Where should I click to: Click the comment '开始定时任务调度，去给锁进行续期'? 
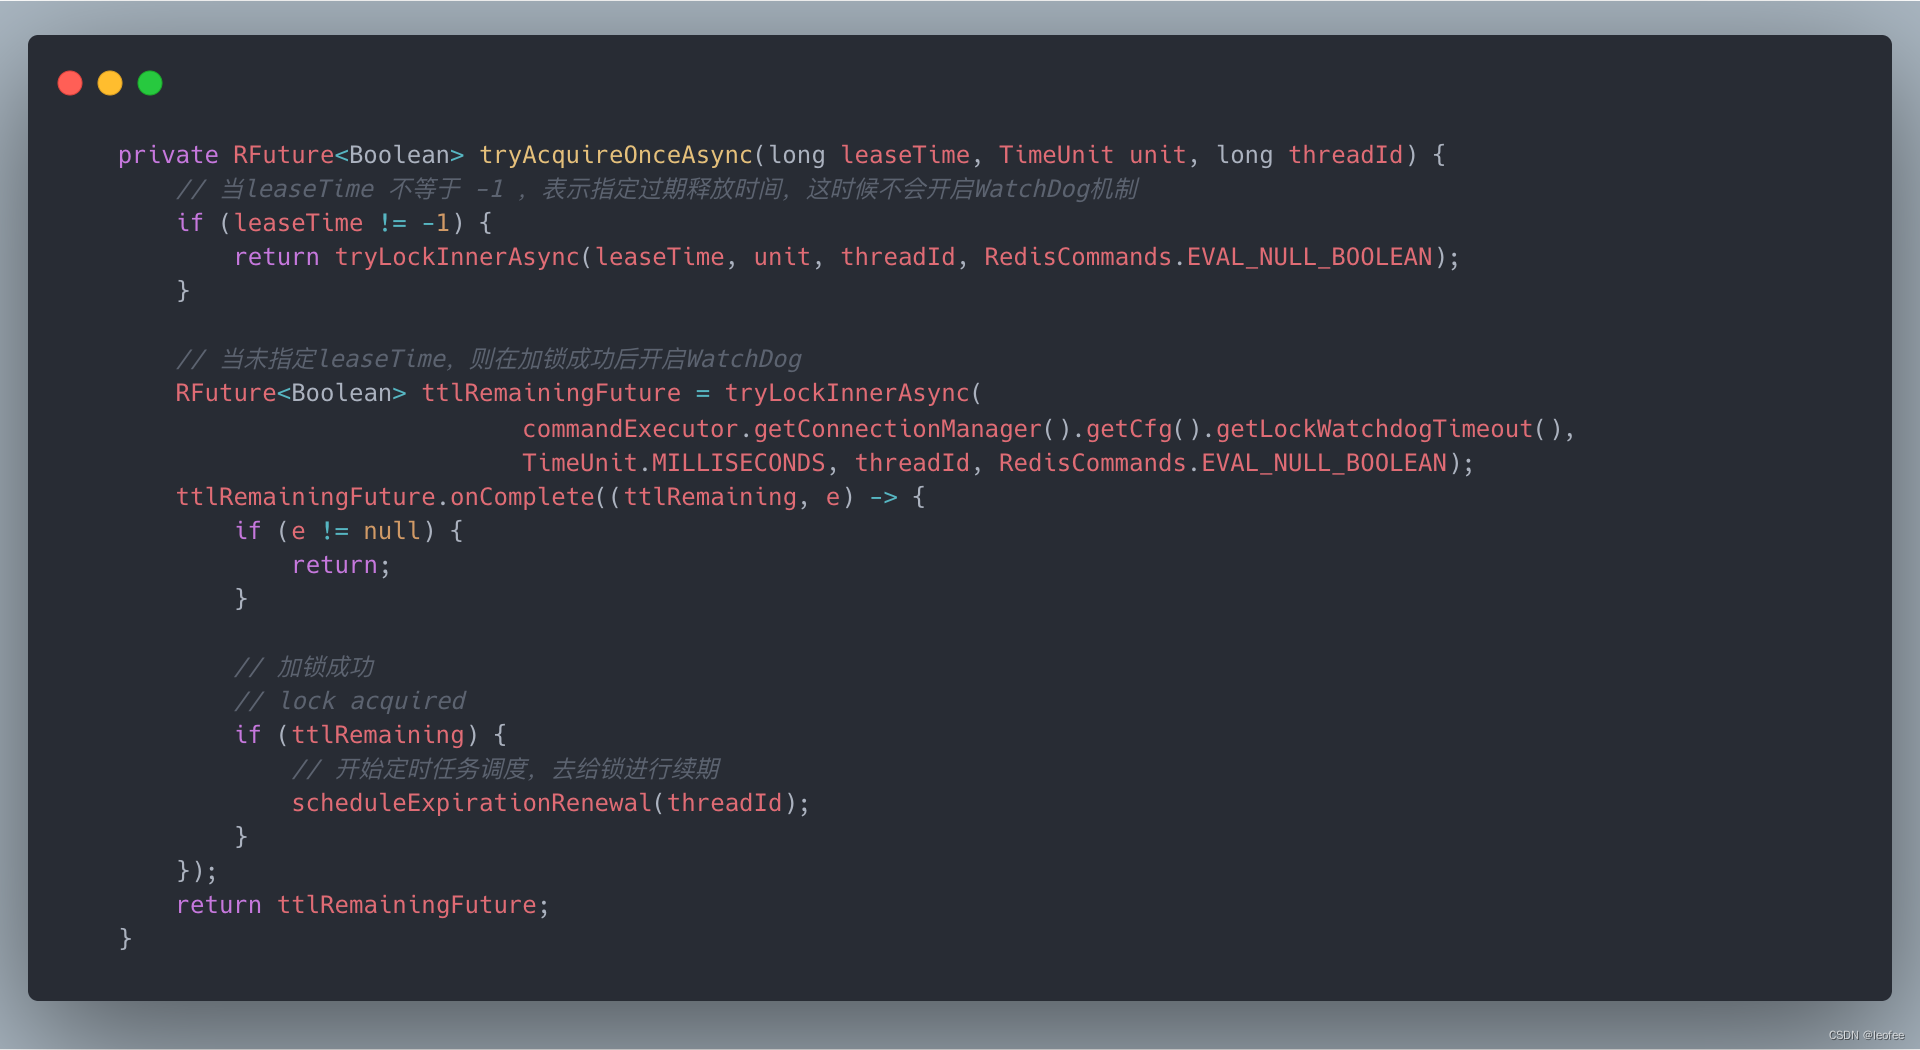[506, 769]
